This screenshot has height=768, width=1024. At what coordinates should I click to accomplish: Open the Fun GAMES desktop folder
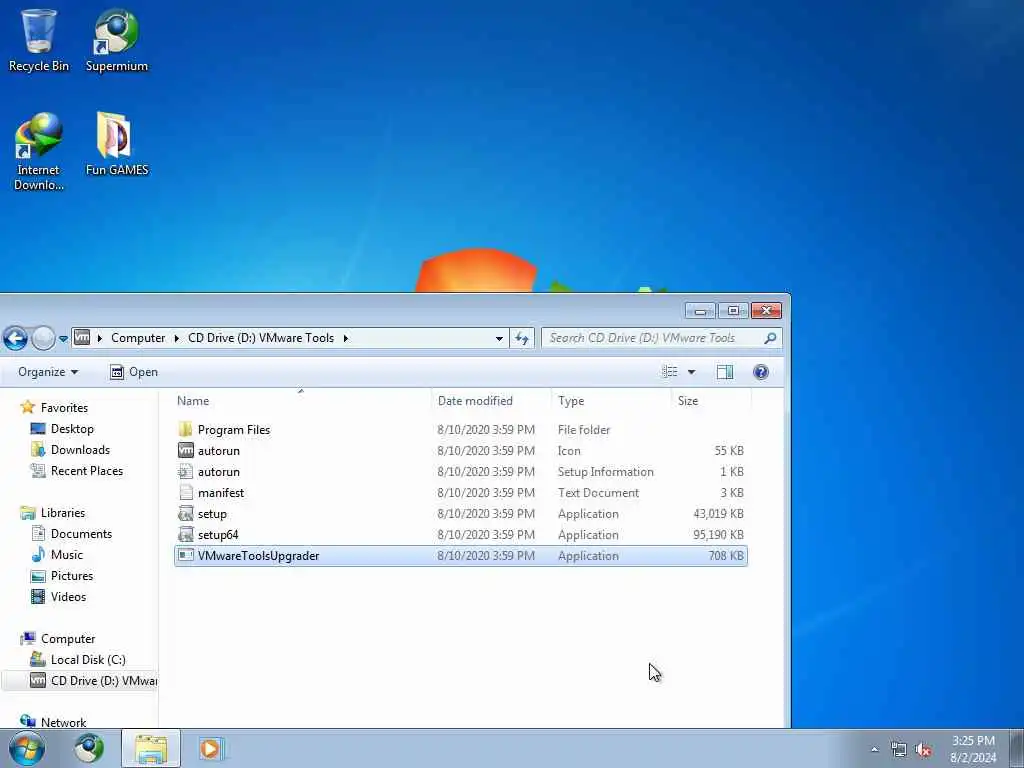(116, 144)
